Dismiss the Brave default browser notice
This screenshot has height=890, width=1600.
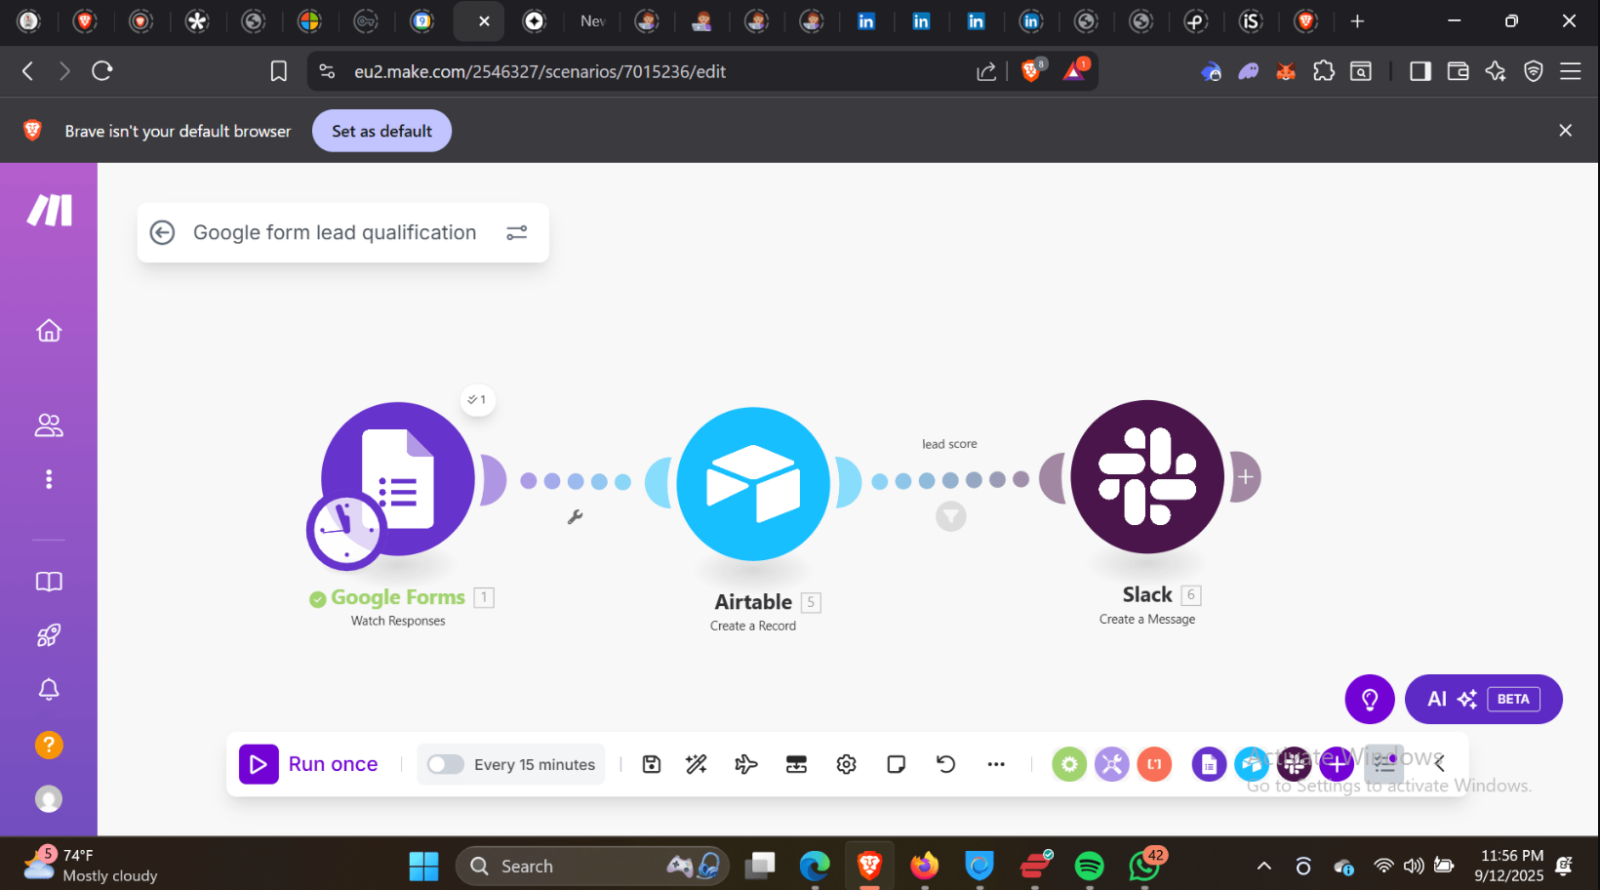1566,131
